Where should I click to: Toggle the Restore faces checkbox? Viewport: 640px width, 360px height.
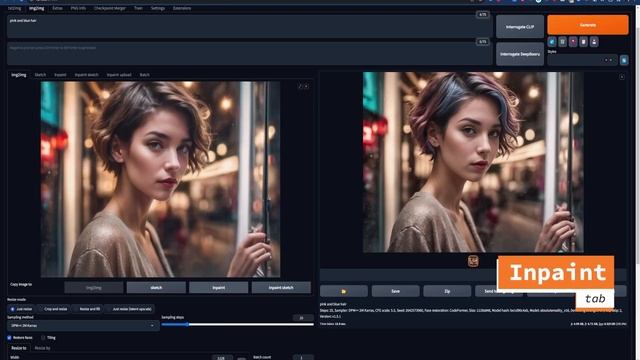[9, 338]
